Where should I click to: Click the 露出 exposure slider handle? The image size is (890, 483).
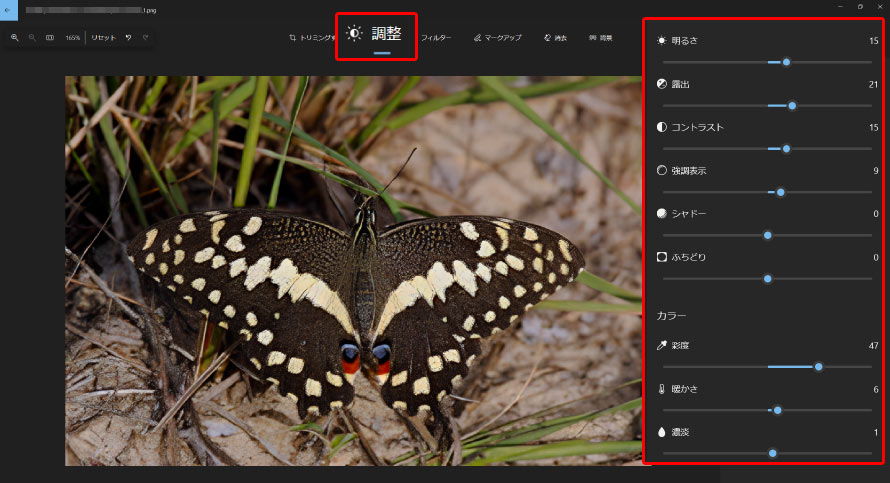792,105
